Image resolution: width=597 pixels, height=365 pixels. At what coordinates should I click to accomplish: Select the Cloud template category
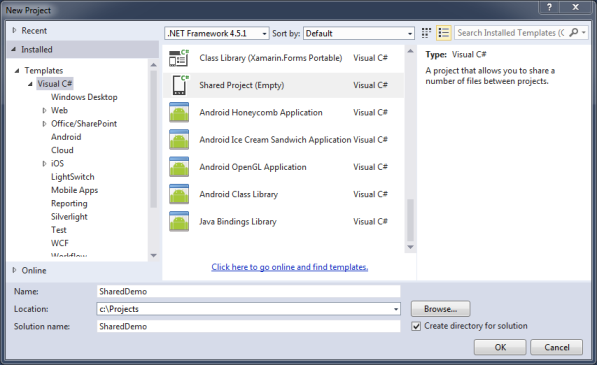[x=62, y=150]
